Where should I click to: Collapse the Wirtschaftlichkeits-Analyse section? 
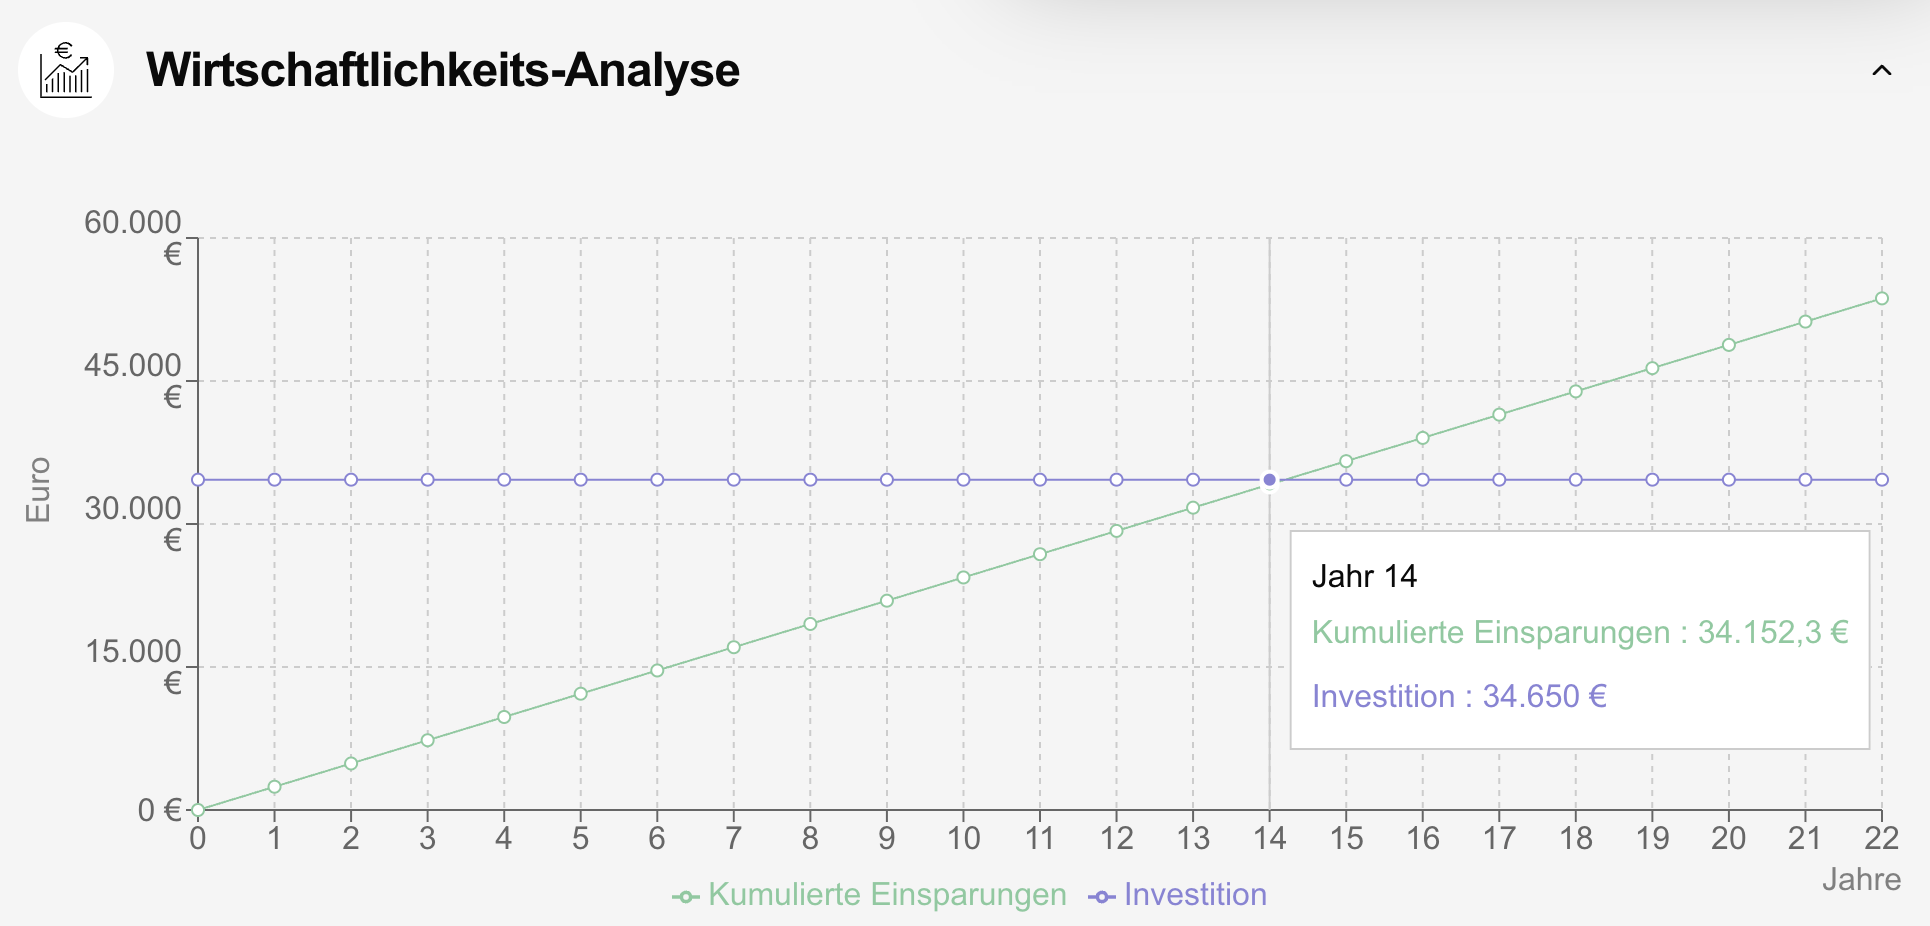coord(1881,71)
